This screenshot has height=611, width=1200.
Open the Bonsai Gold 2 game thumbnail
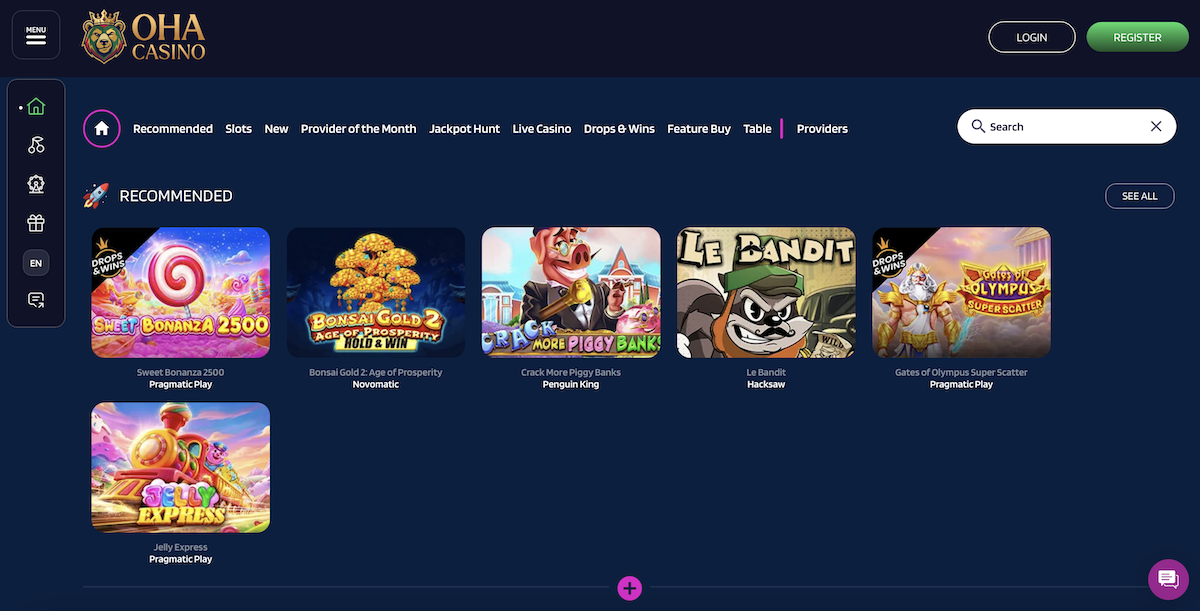tap(376, 292)
